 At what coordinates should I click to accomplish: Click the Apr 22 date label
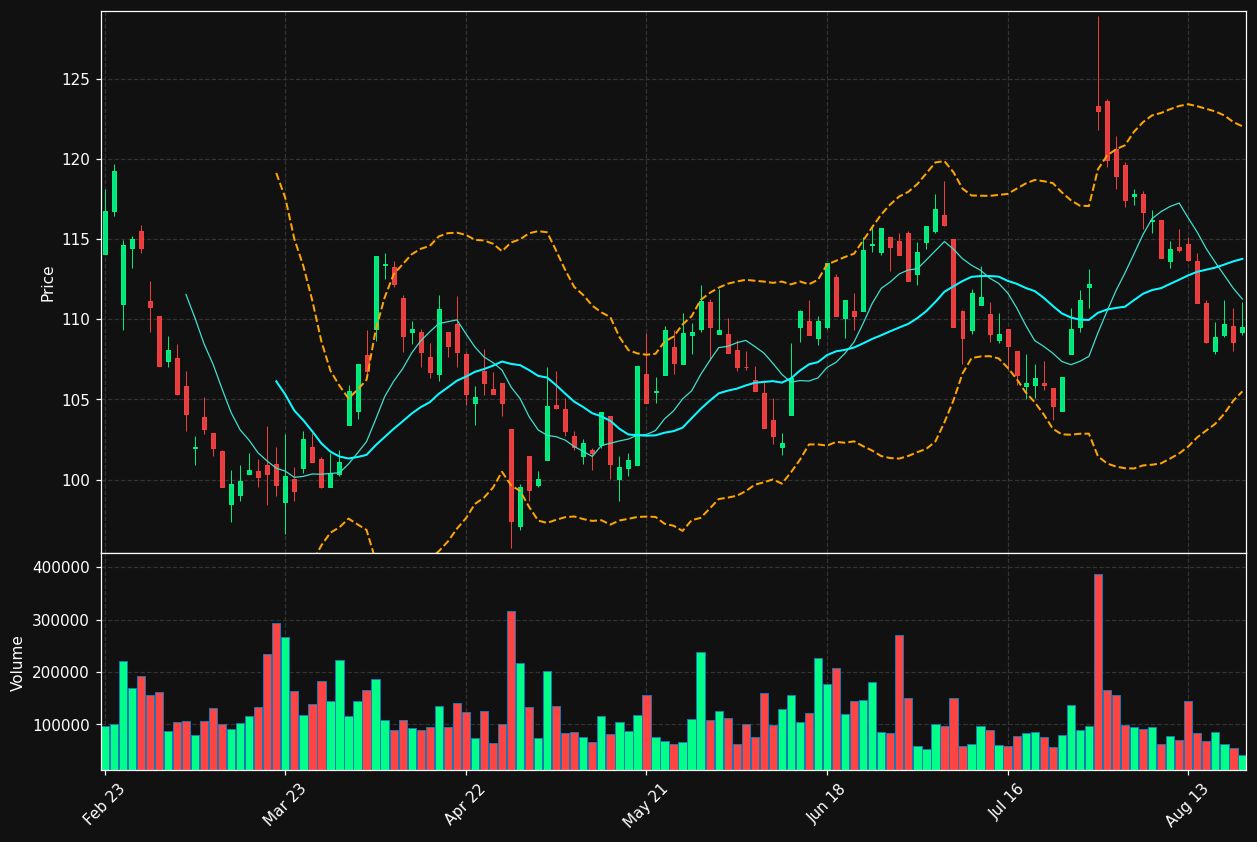(465, 804)
